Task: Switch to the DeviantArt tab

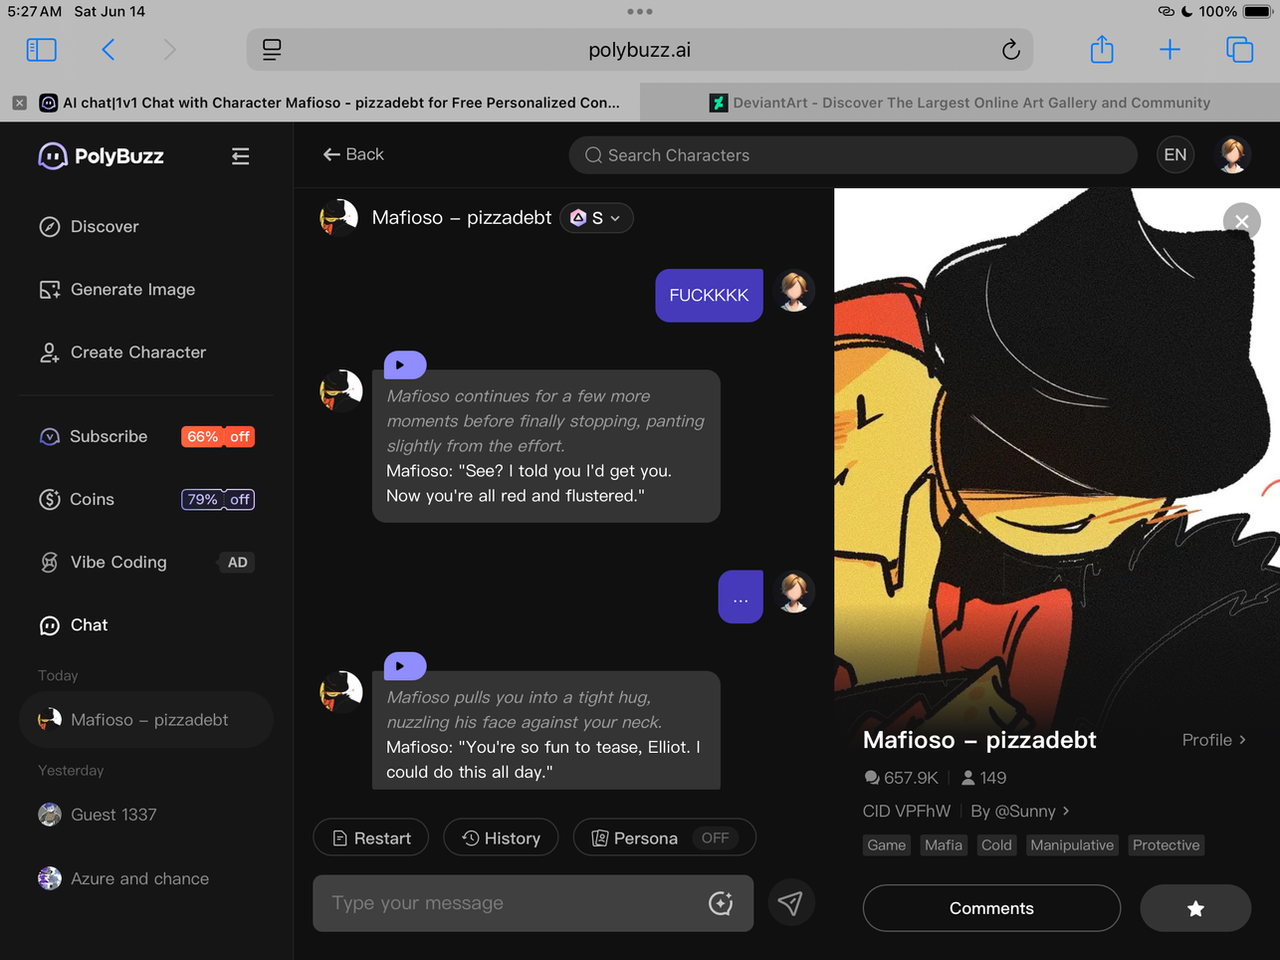Action: coord(960,103)
